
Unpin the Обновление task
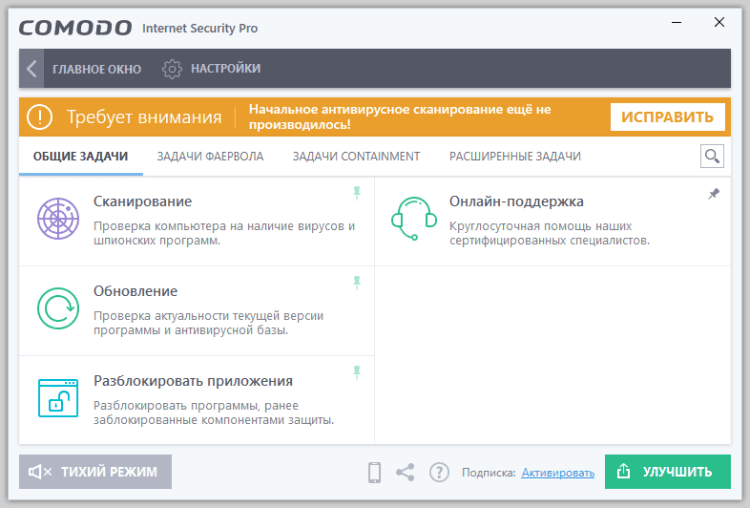(x=357, y=282)
